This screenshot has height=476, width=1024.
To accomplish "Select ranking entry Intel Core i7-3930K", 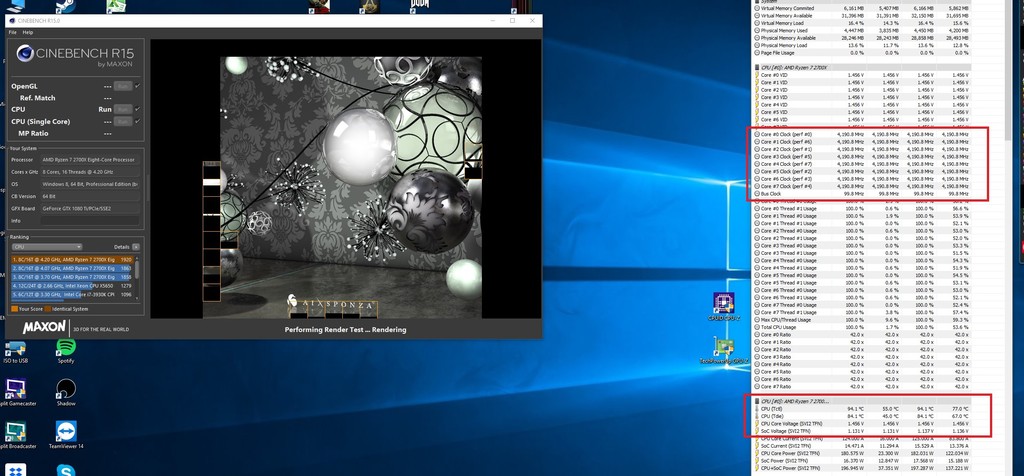I will pos(72,294).
